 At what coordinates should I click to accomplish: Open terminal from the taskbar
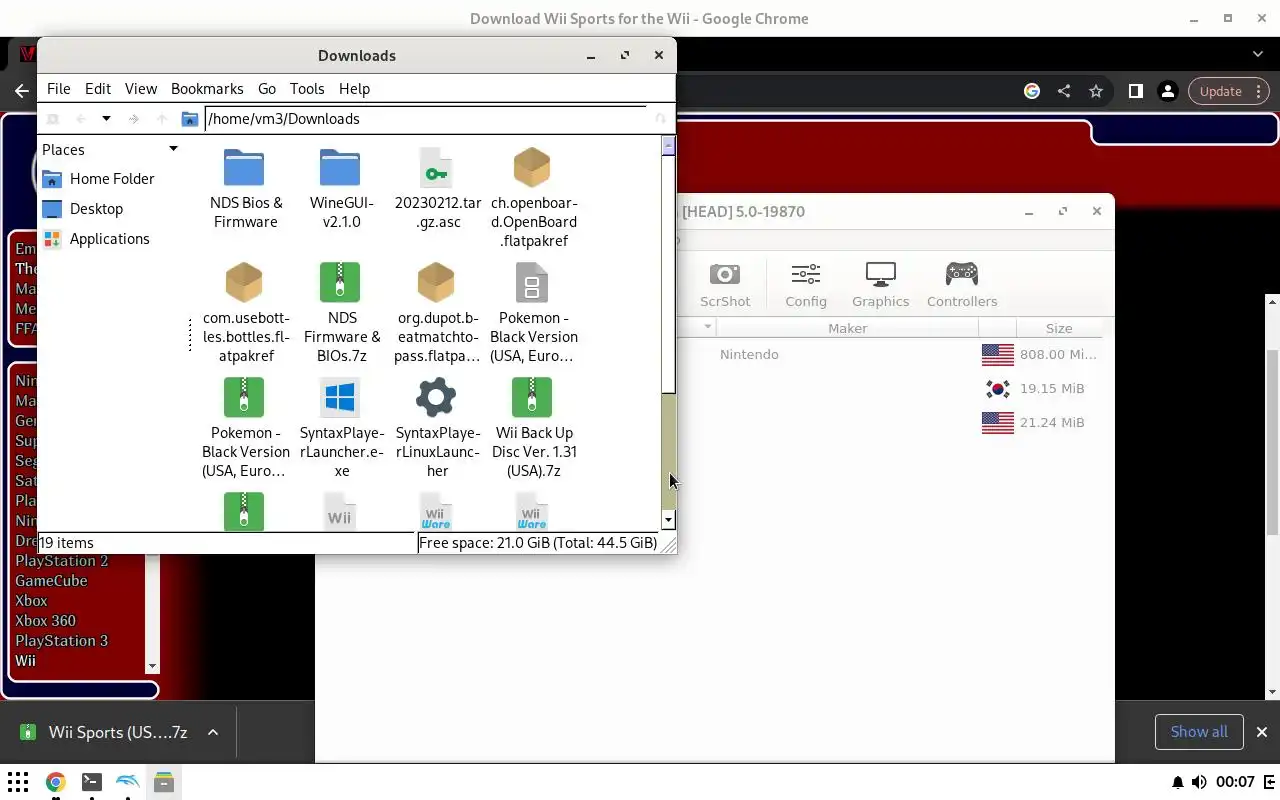tap(91, 782)
